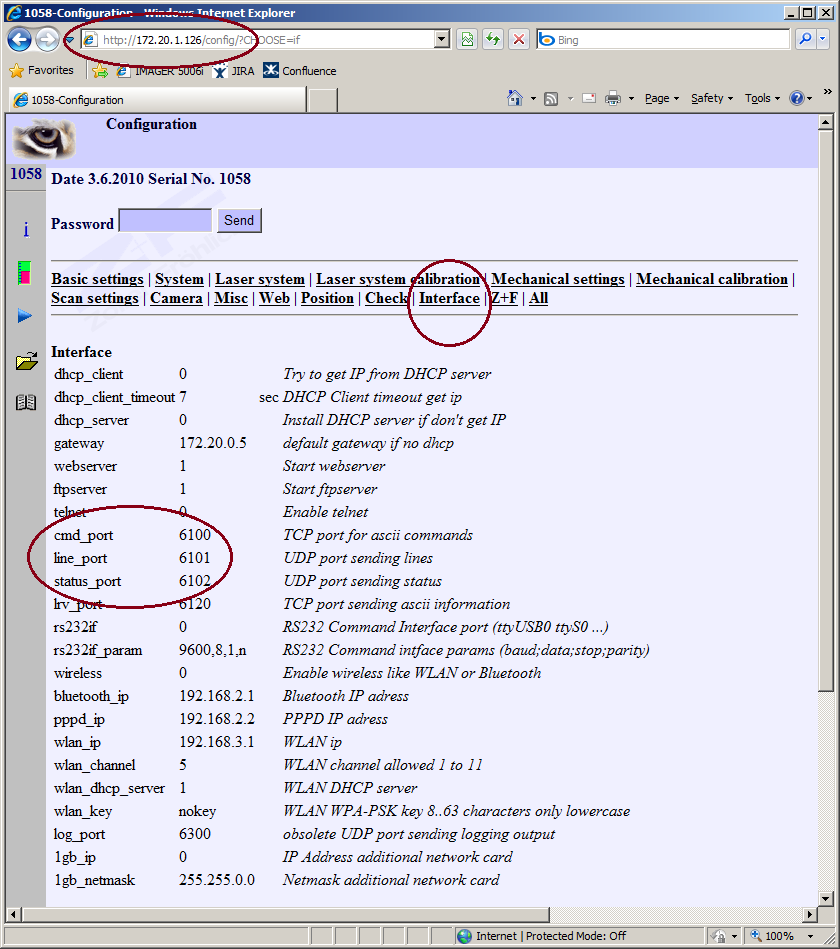Expand the command bar overflow chevron
Viewport: 840px width, 949px height.
(827, 91)
